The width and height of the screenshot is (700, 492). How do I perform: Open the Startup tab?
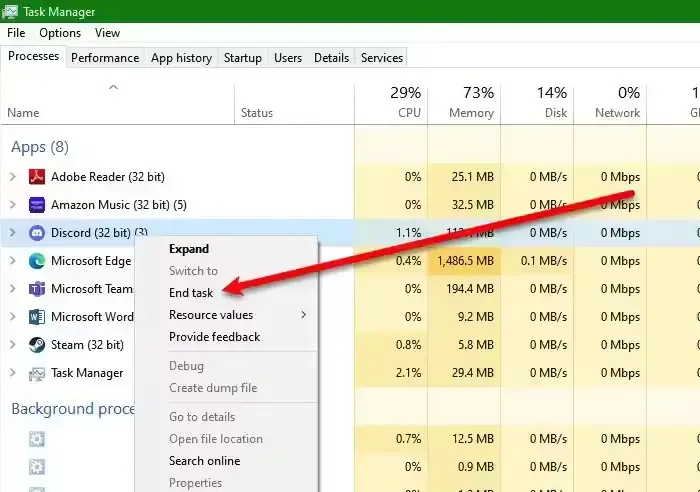[x=242, y=58]
